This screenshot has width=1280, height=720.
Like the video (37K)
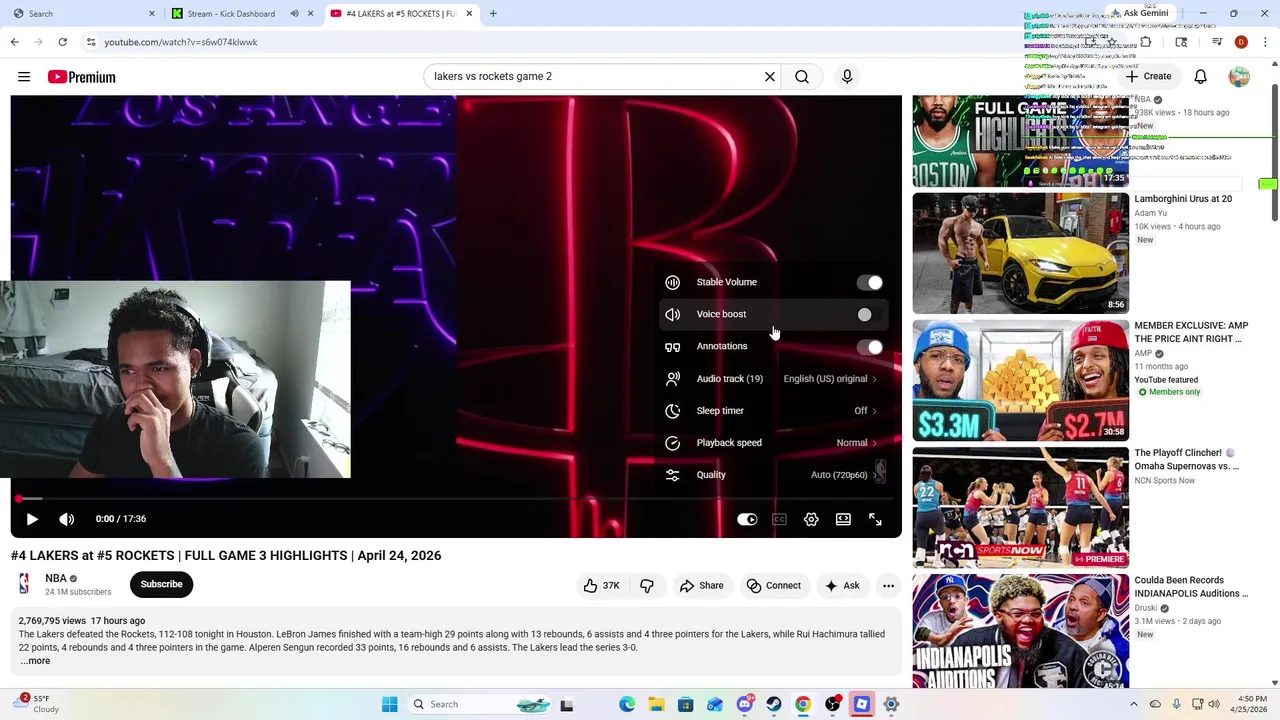tap(602, 586)
